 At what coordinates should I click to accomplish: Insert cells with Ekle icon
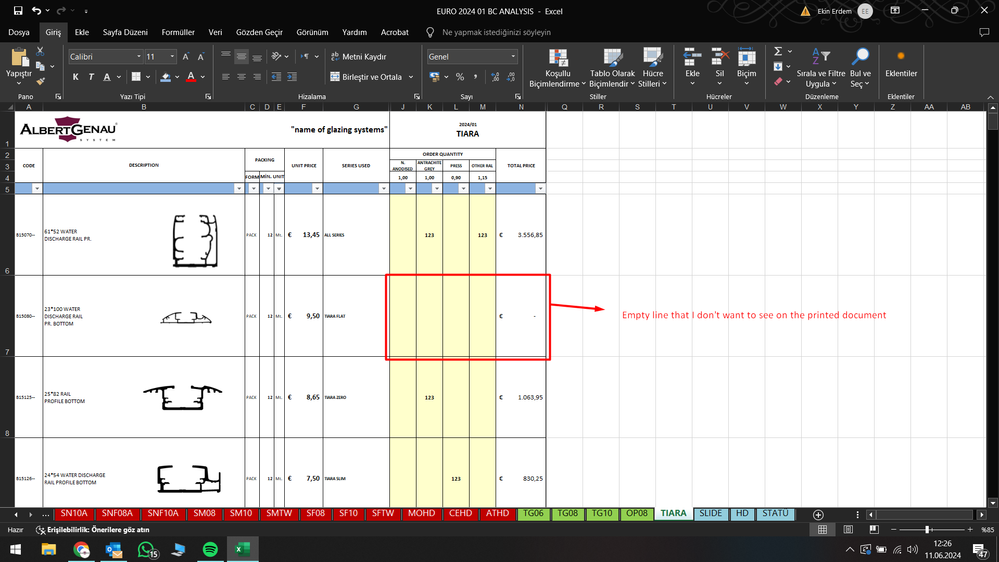693,57
